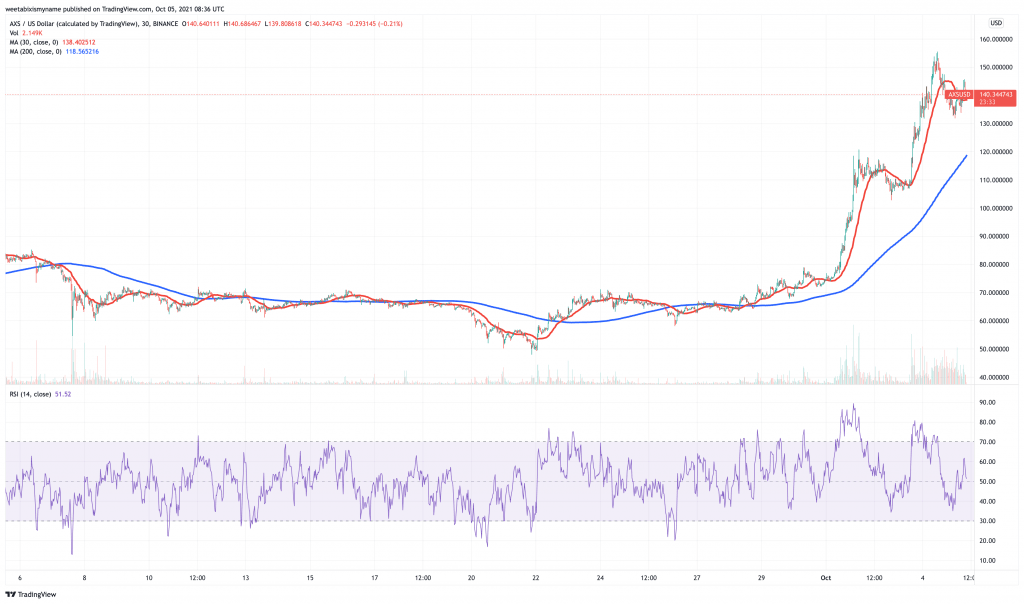Screen dimensions: 1024x604
Task: Click the AXSUSD price tag label
Action: (959, 95)
